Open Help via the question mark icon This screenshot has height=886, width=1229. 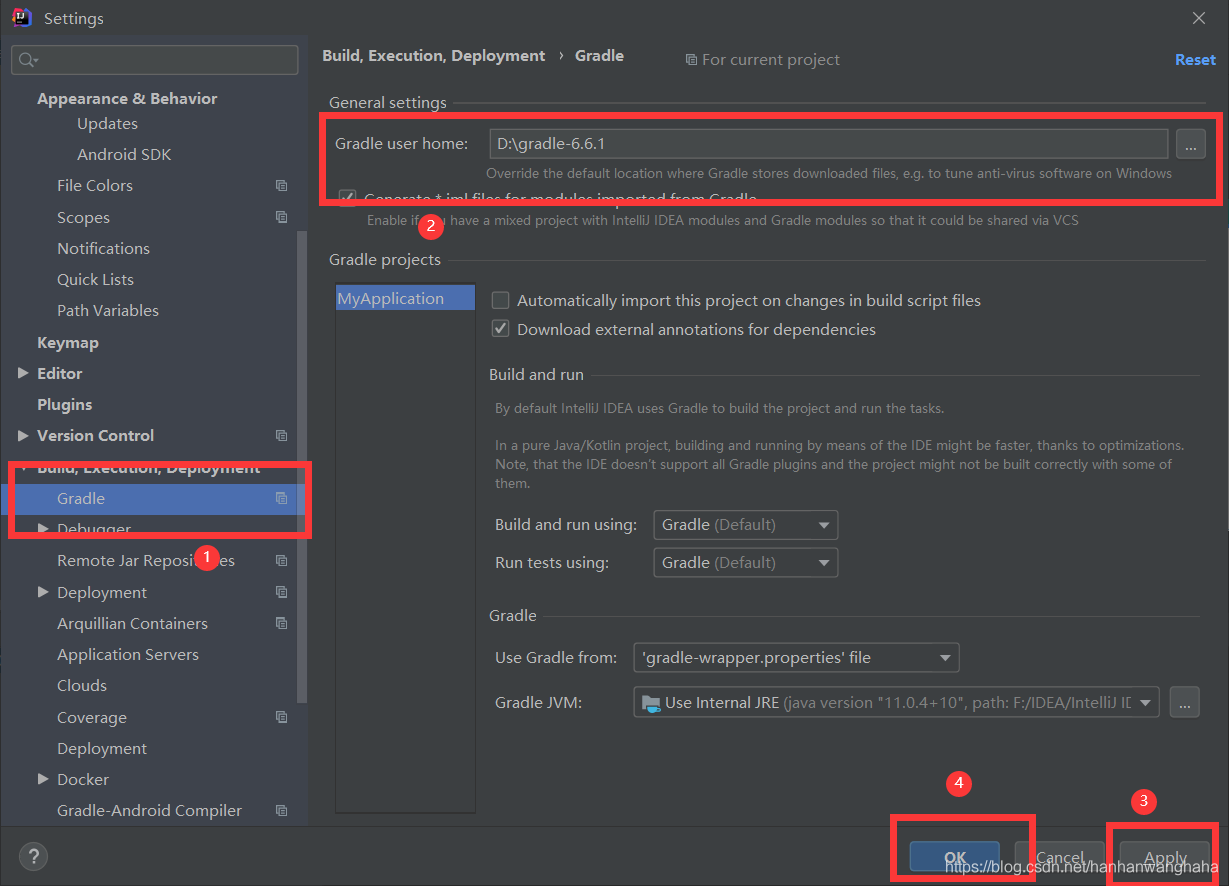pyautogui.click(x=33, y=856)
